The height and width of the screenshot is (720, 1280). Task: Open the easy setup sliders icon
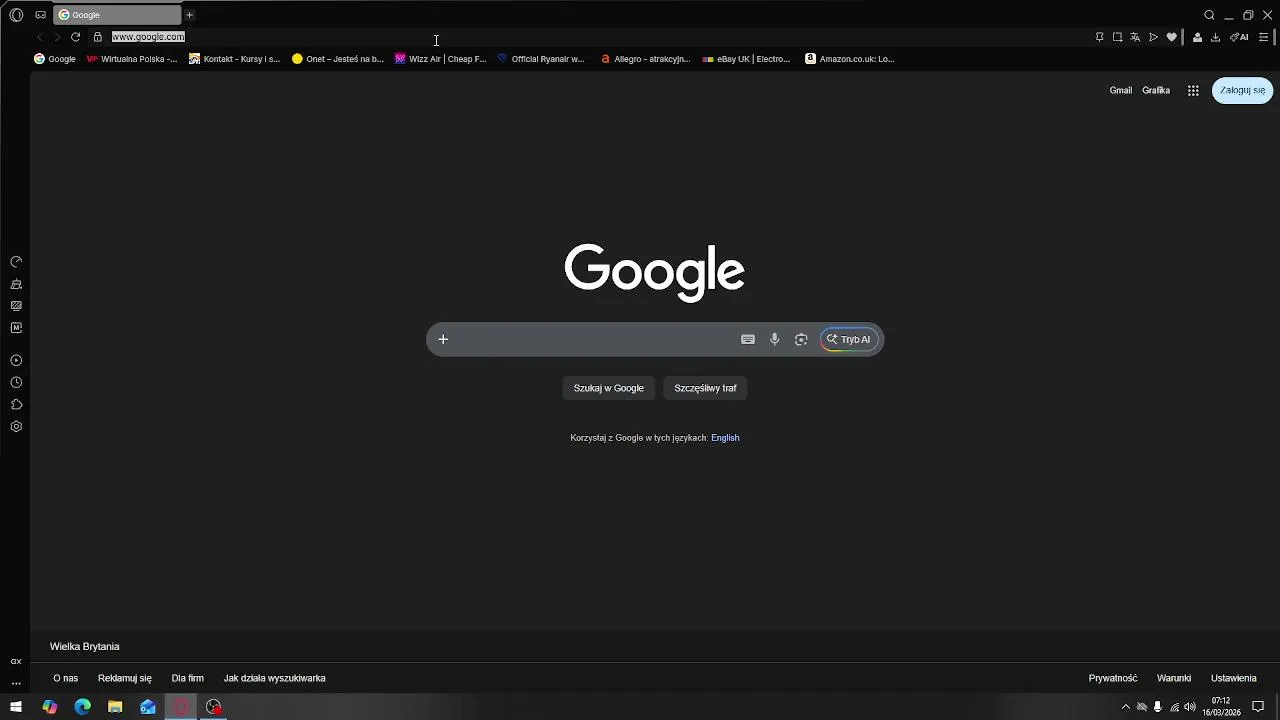pyautogui.click(x=1264, y=37)
